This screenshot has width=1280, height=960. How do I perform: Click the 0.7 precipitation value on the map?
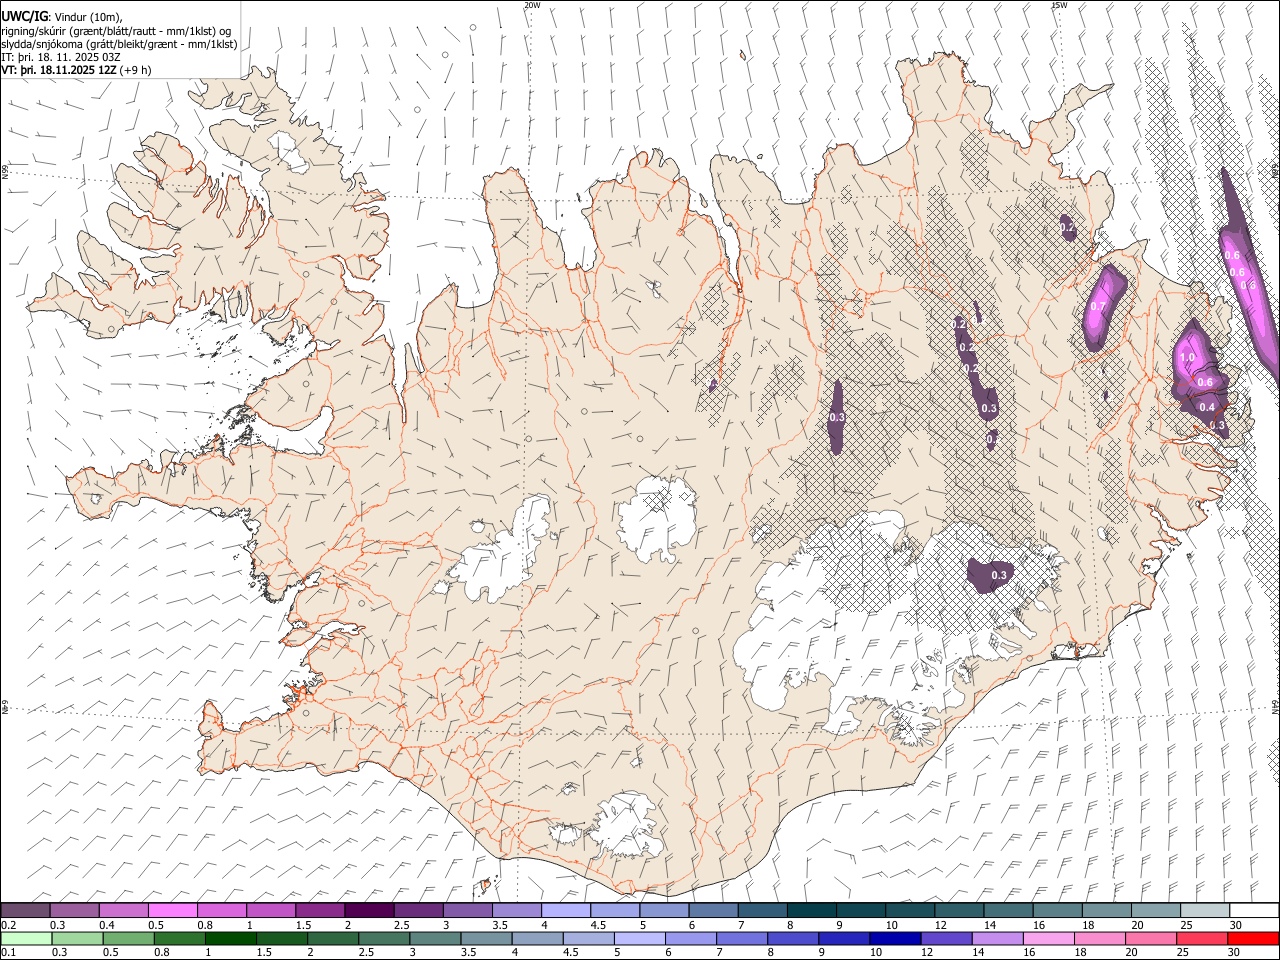(1098, 306)
